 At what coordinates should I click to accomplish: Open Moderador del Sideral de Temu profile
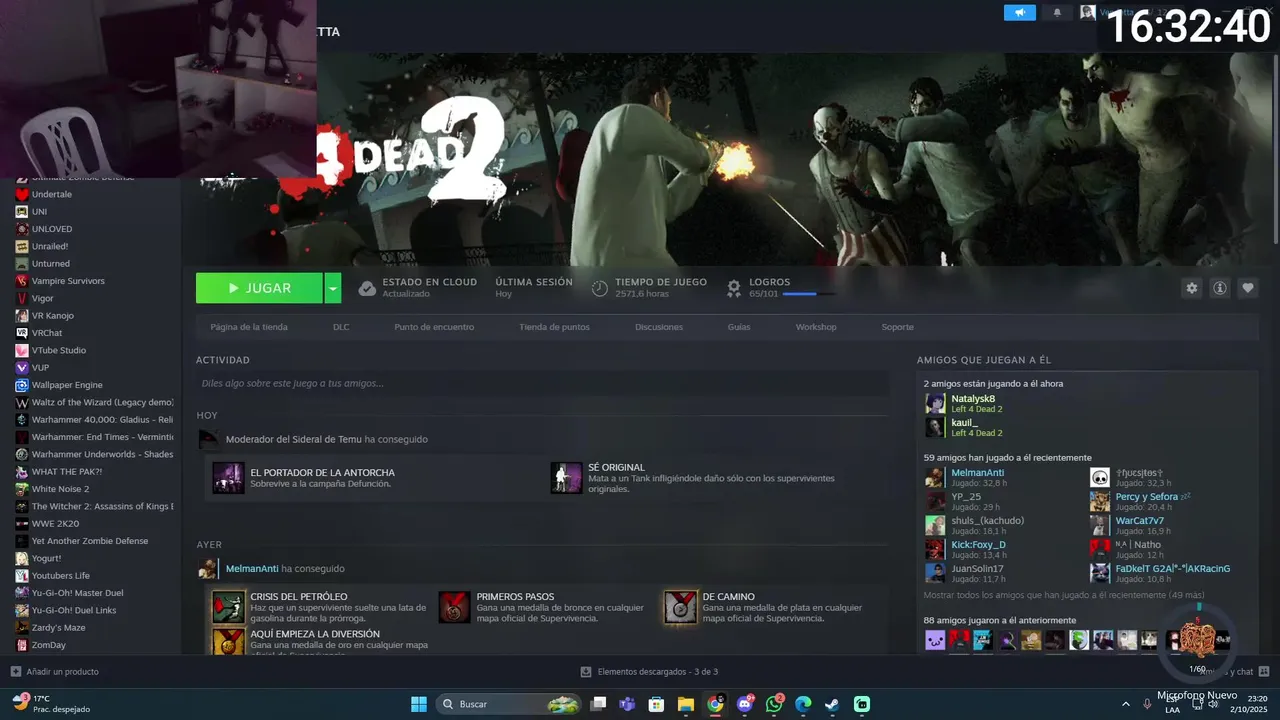(293, 439)
